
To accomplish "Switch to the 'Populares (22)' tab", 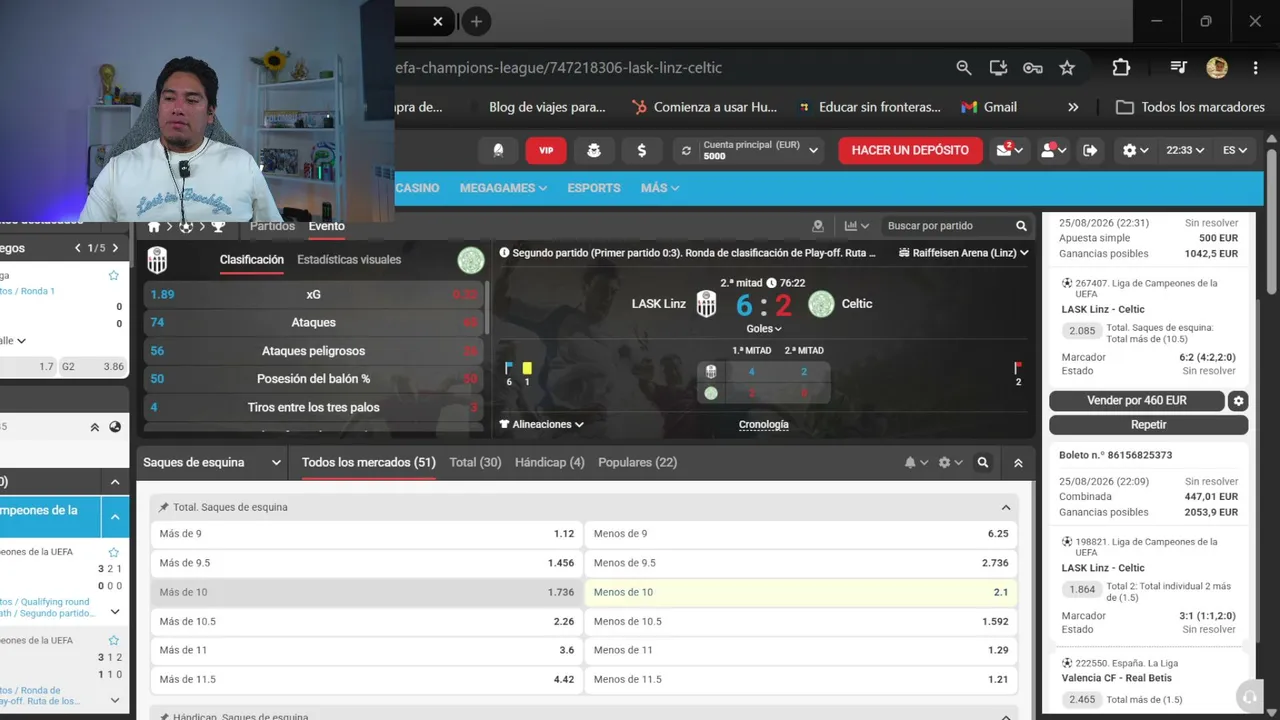I will [638, 463].
